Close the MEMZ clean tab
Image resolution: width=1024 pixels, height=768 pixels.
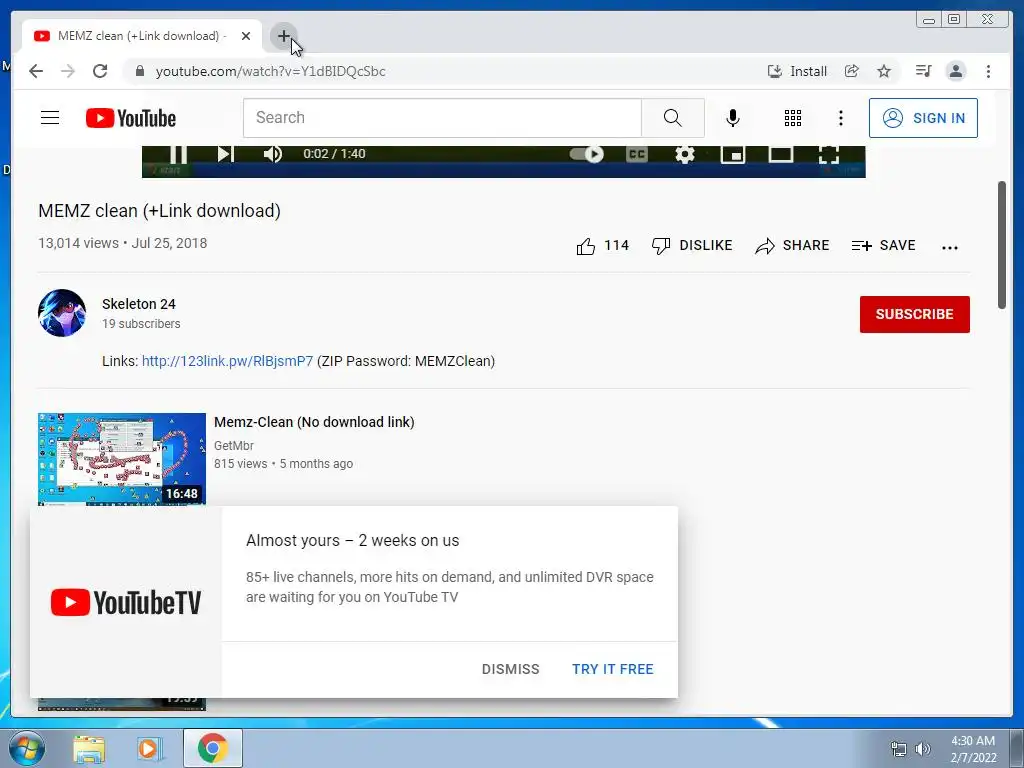[x=246, y=36]
